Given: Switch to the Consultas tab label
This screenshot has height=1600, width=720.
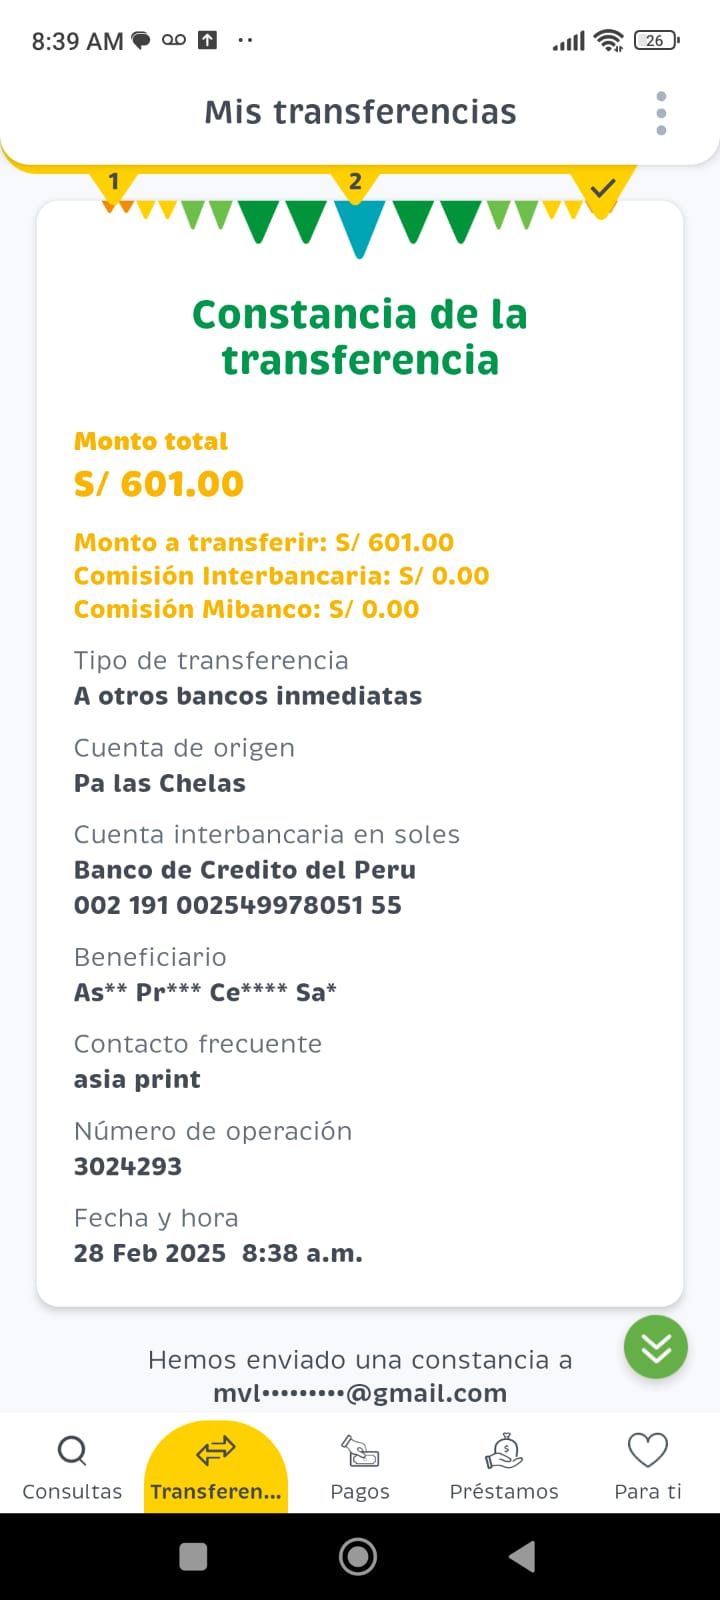Looking at the screenshot, I should tap(72, 1491).
